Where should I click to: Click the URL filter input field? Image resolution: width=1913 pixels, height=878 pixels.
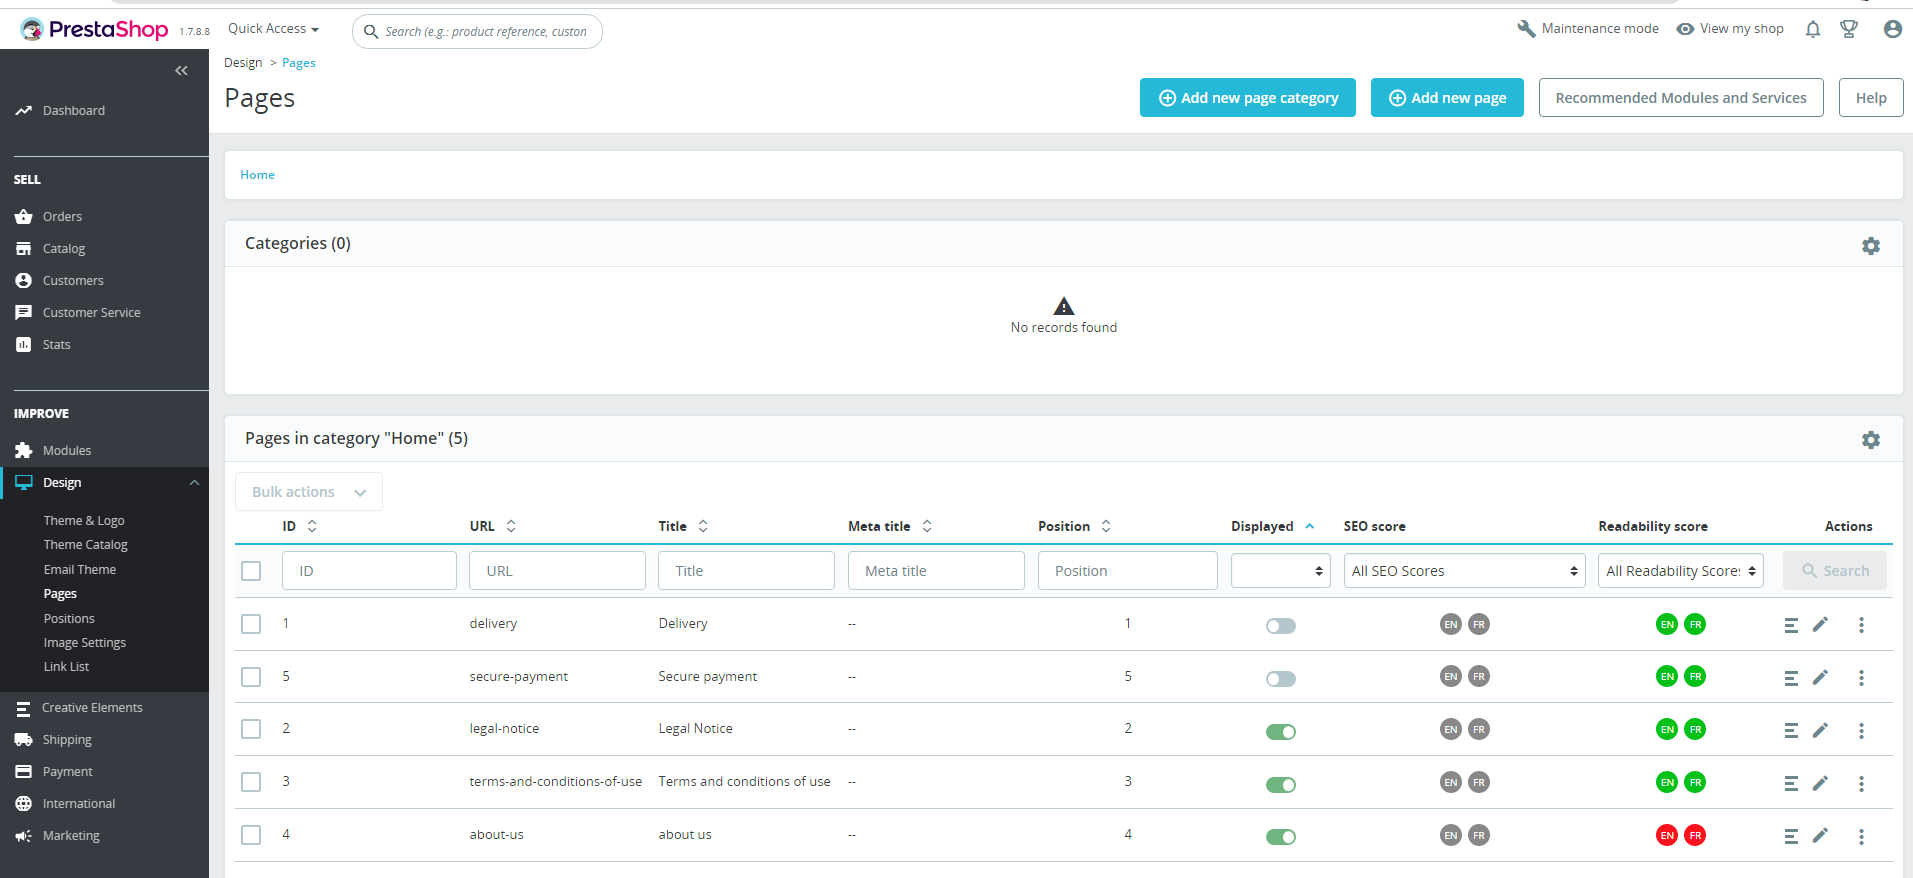tap(558, 571)
